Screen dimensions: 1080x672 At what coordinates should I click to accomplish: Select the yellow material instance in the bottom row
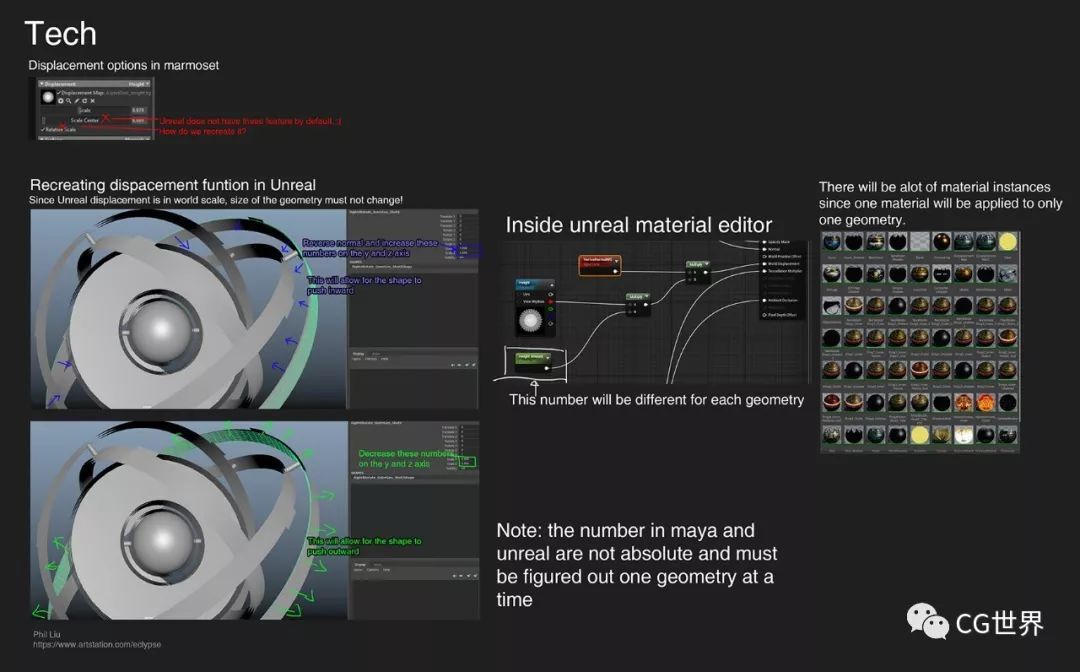click(920, 434)
